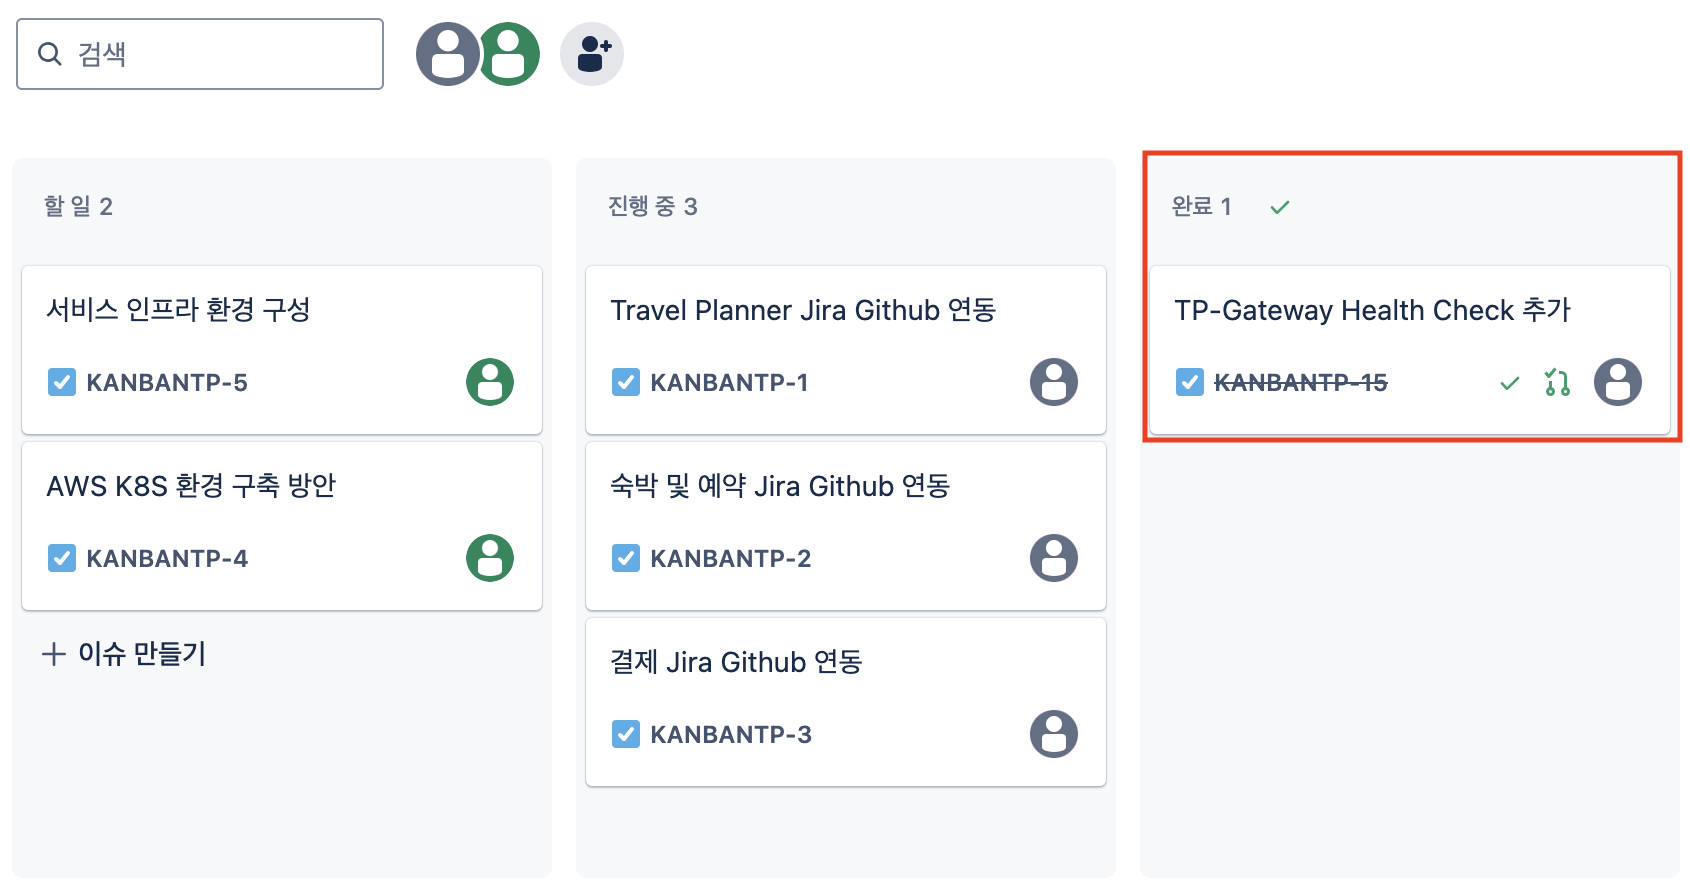Click the 검색 search input field
1690x892 pixels.
[200, 54]
